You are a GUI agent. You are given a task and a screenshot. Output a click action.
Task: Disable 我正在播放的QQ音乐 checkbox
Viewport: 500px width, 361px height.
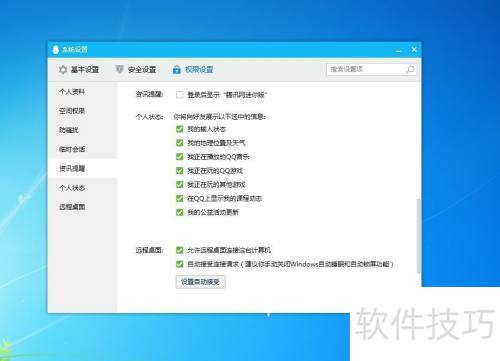180,157
